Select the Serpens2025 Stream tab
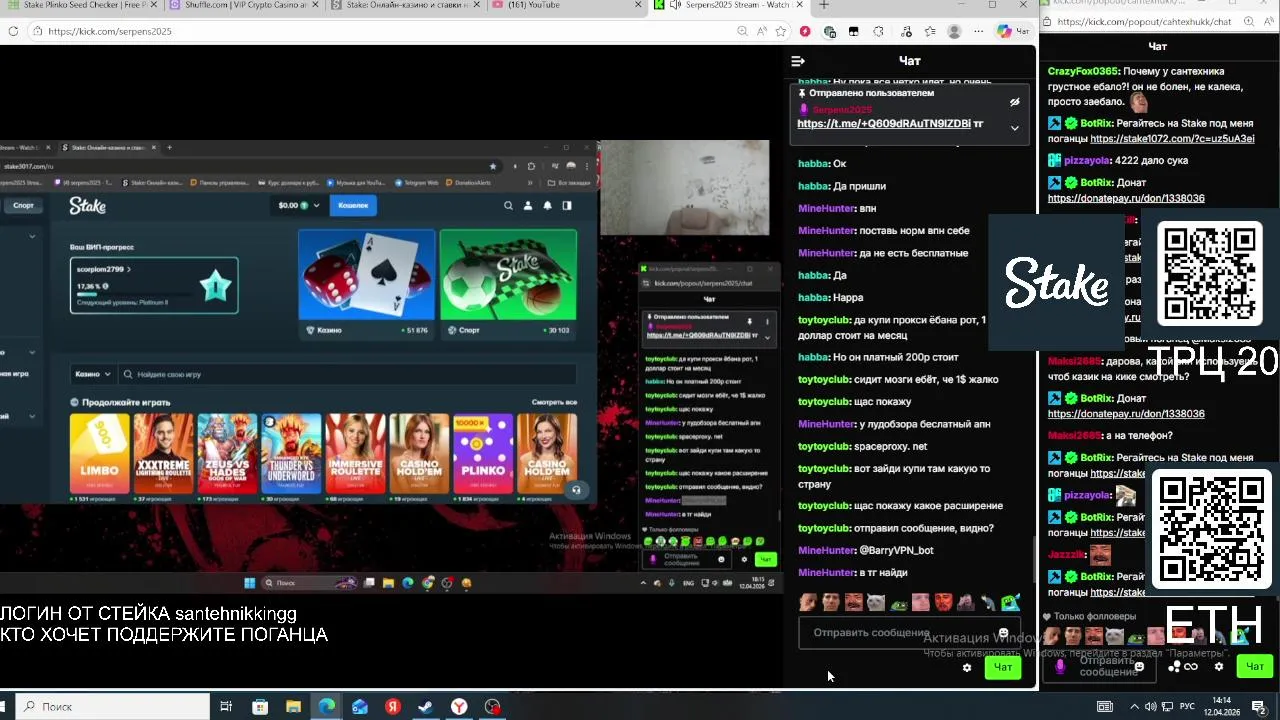Image resolution: width=1280 pixels, height=720 pixels. click(728, 5)
